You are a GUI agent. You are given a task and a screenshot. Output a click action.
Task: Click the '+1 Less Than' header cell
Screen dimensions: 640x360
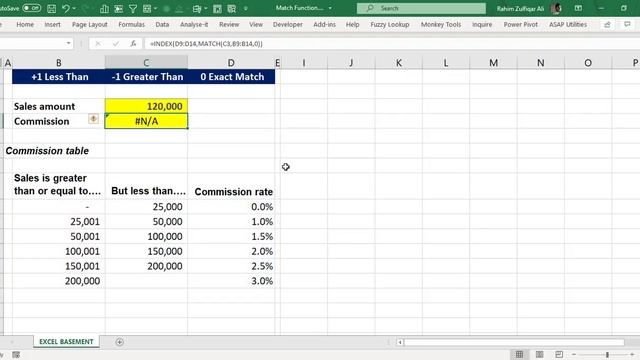click(x=58, y=77)
